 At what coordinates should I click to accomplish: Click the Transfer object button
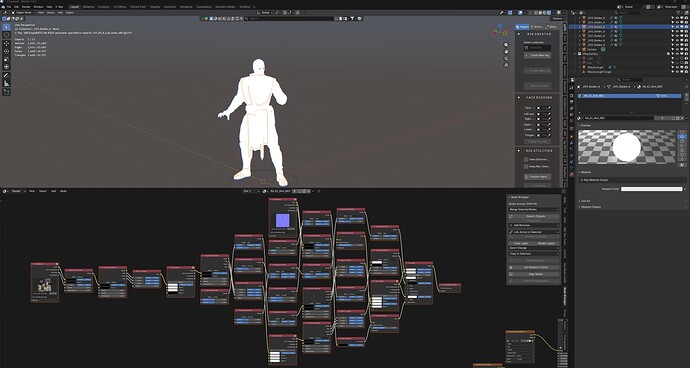pos(538,177)
